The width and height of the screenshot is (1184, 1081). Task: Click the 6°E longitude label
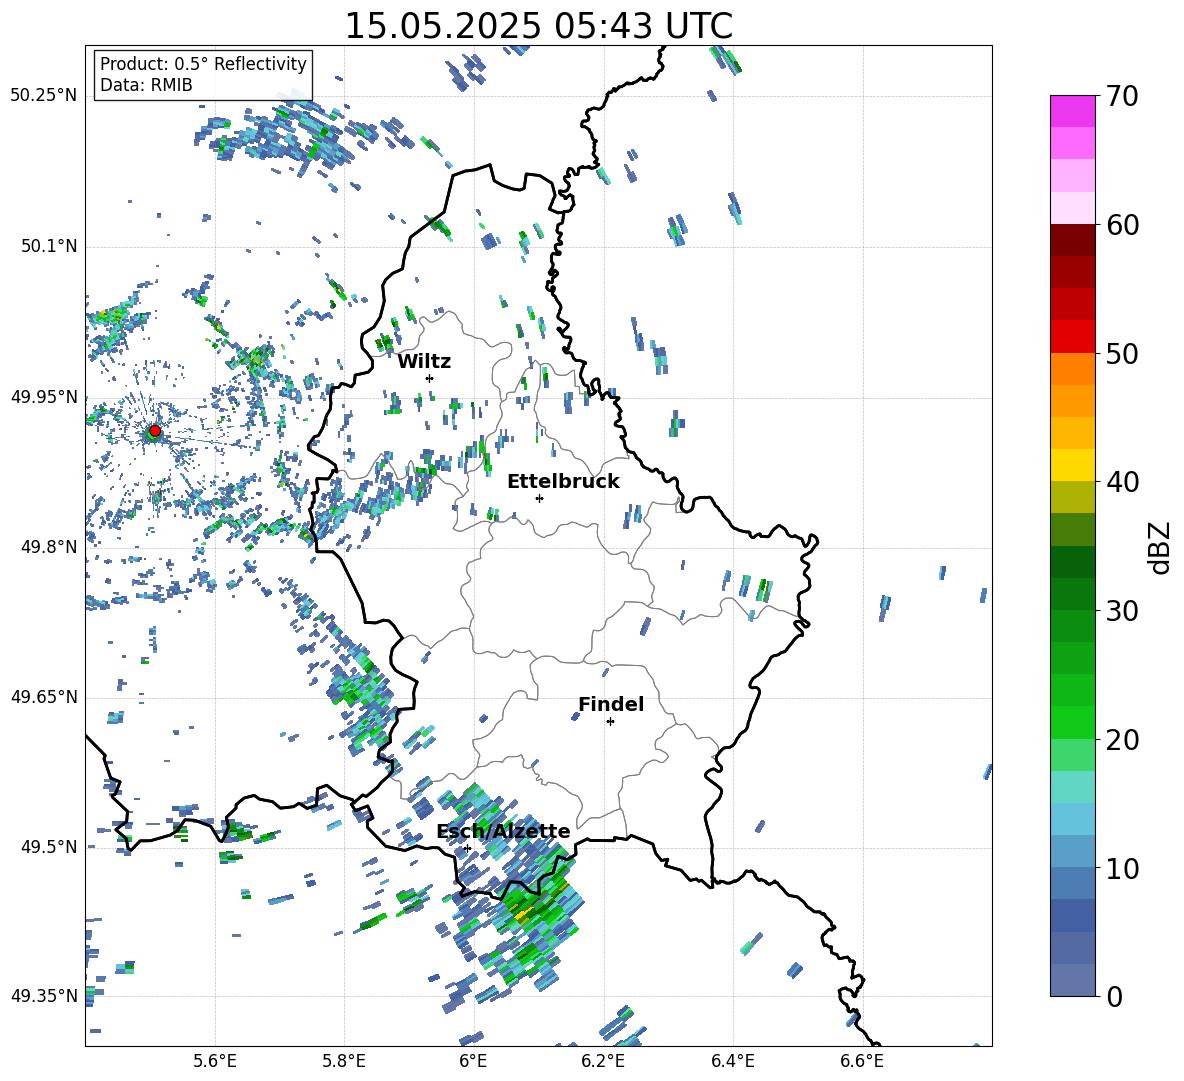pos(473,1061)
